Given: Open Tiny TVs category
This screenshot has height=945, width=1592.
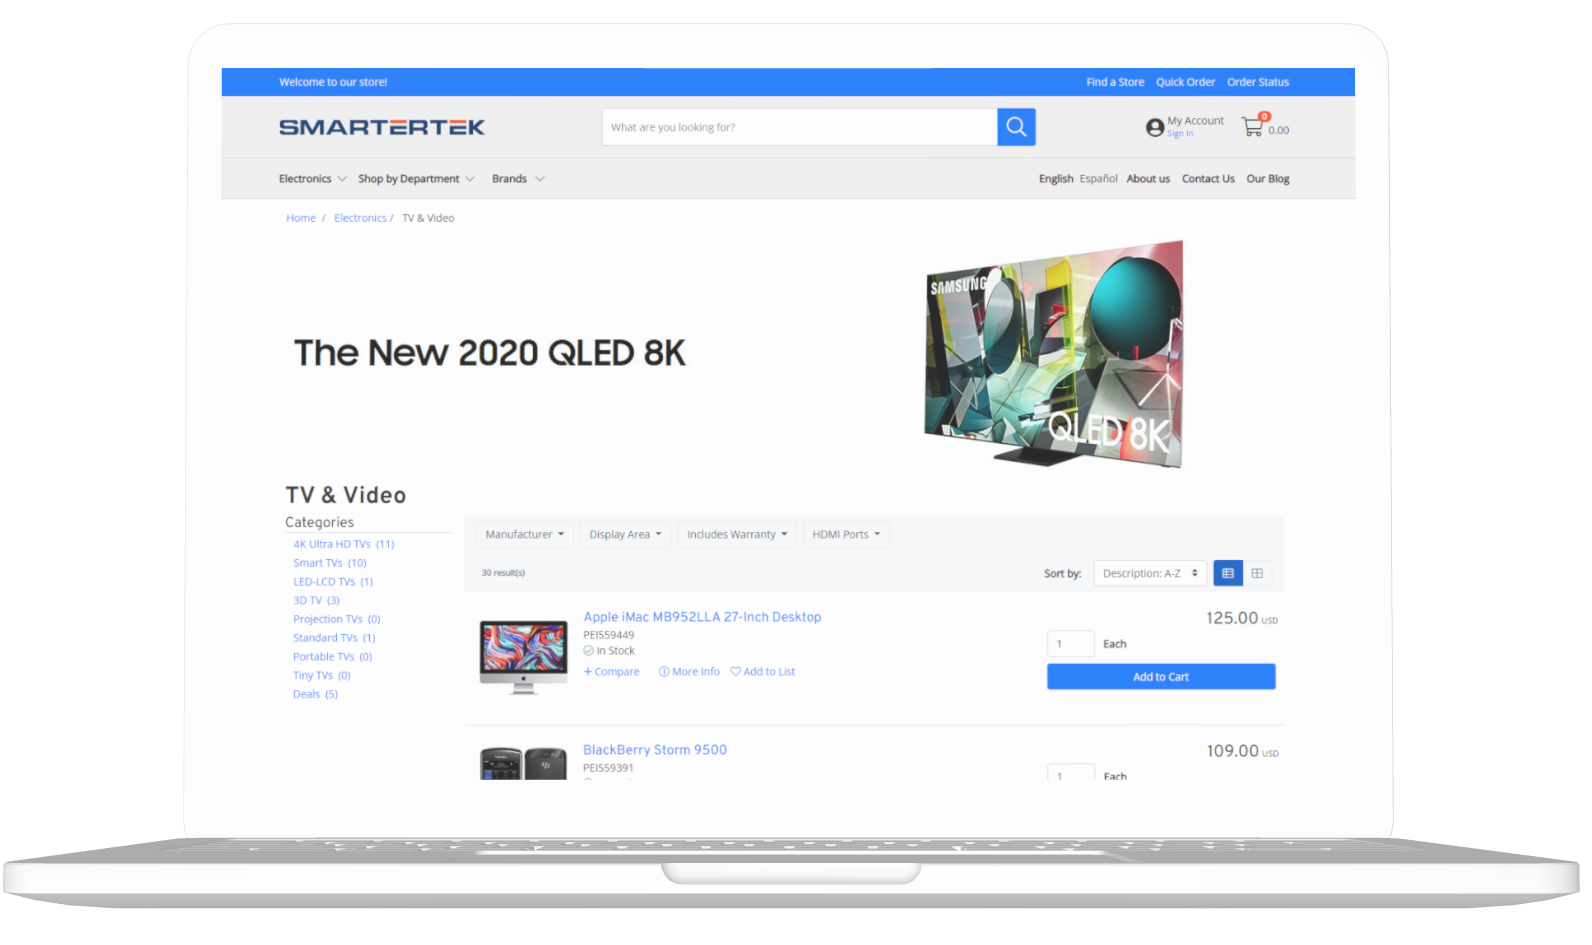Looking at the screenshot, I should point(322,676).
